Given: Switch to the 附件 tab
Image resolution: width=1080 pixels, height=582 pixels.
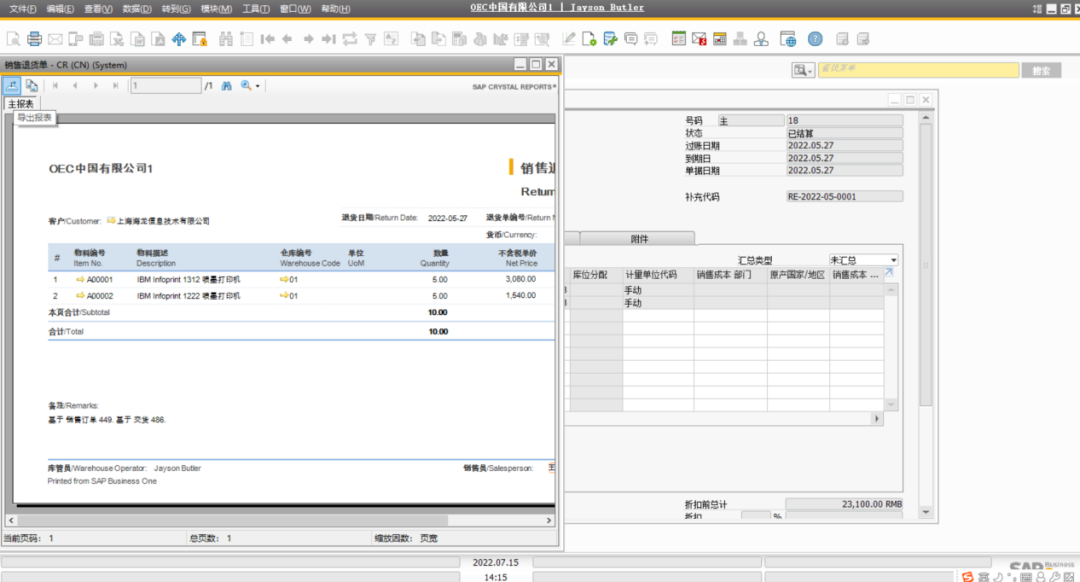Looking at the screenshot, I should coord(638,238).
